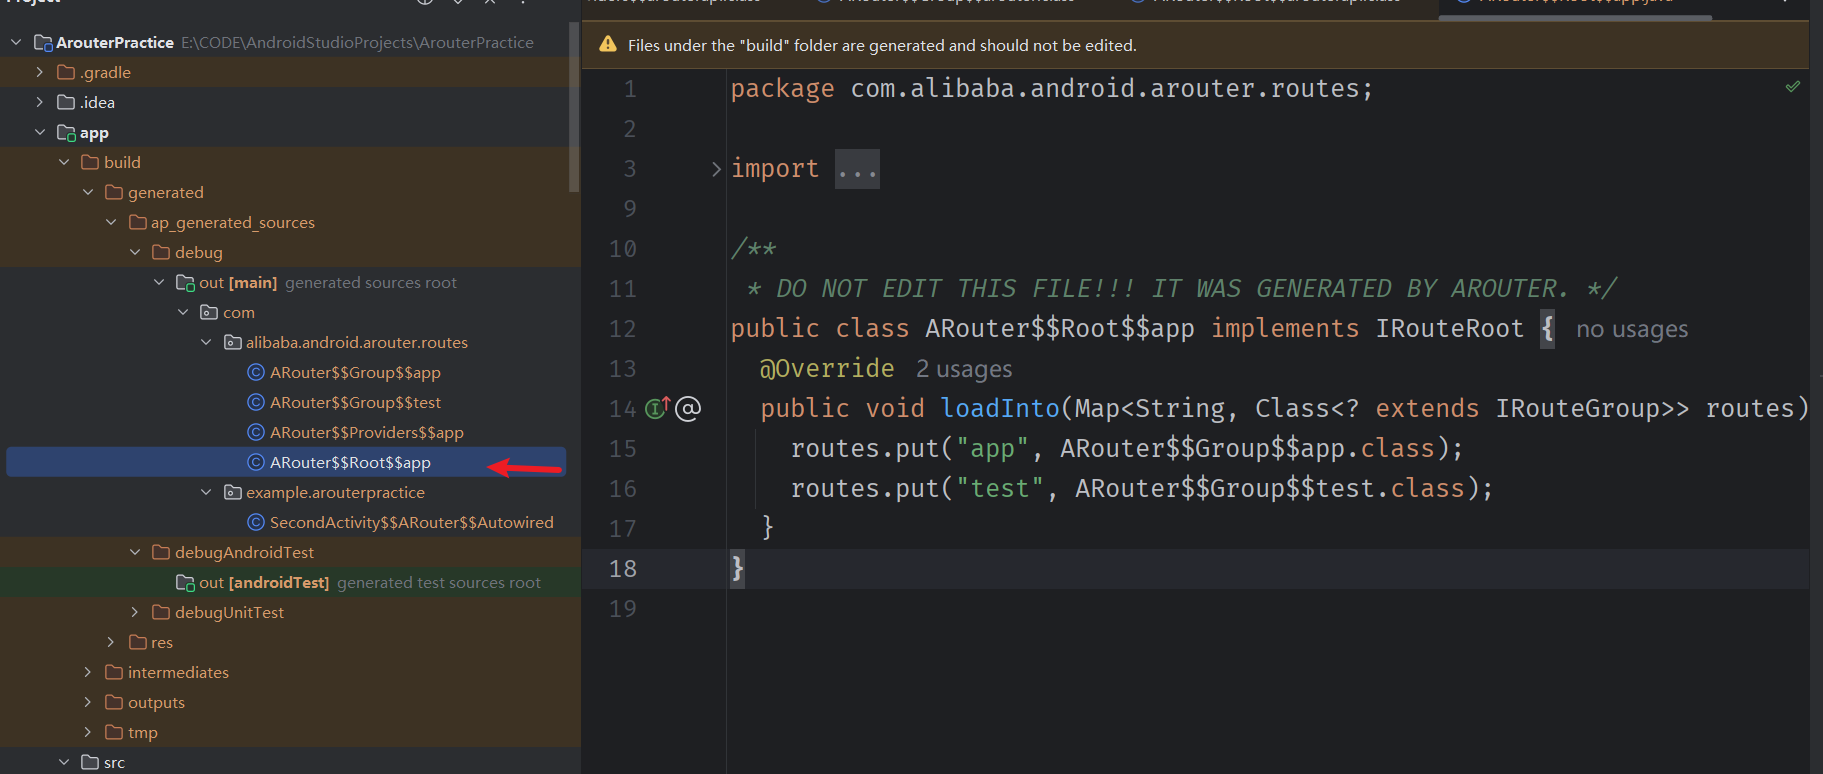Collapse debugAndroidTest folder
The height and width of the screenshot is (774, 1823).
(x=135, y=552)
